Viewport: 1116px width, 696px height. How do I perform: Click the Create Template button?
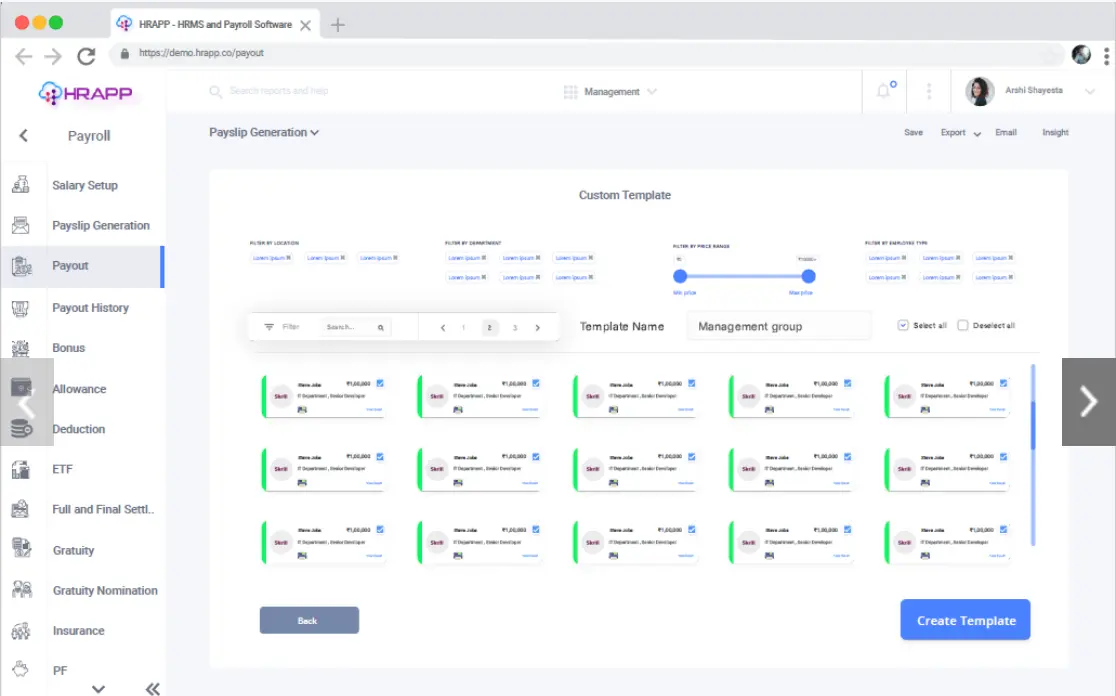965,620
